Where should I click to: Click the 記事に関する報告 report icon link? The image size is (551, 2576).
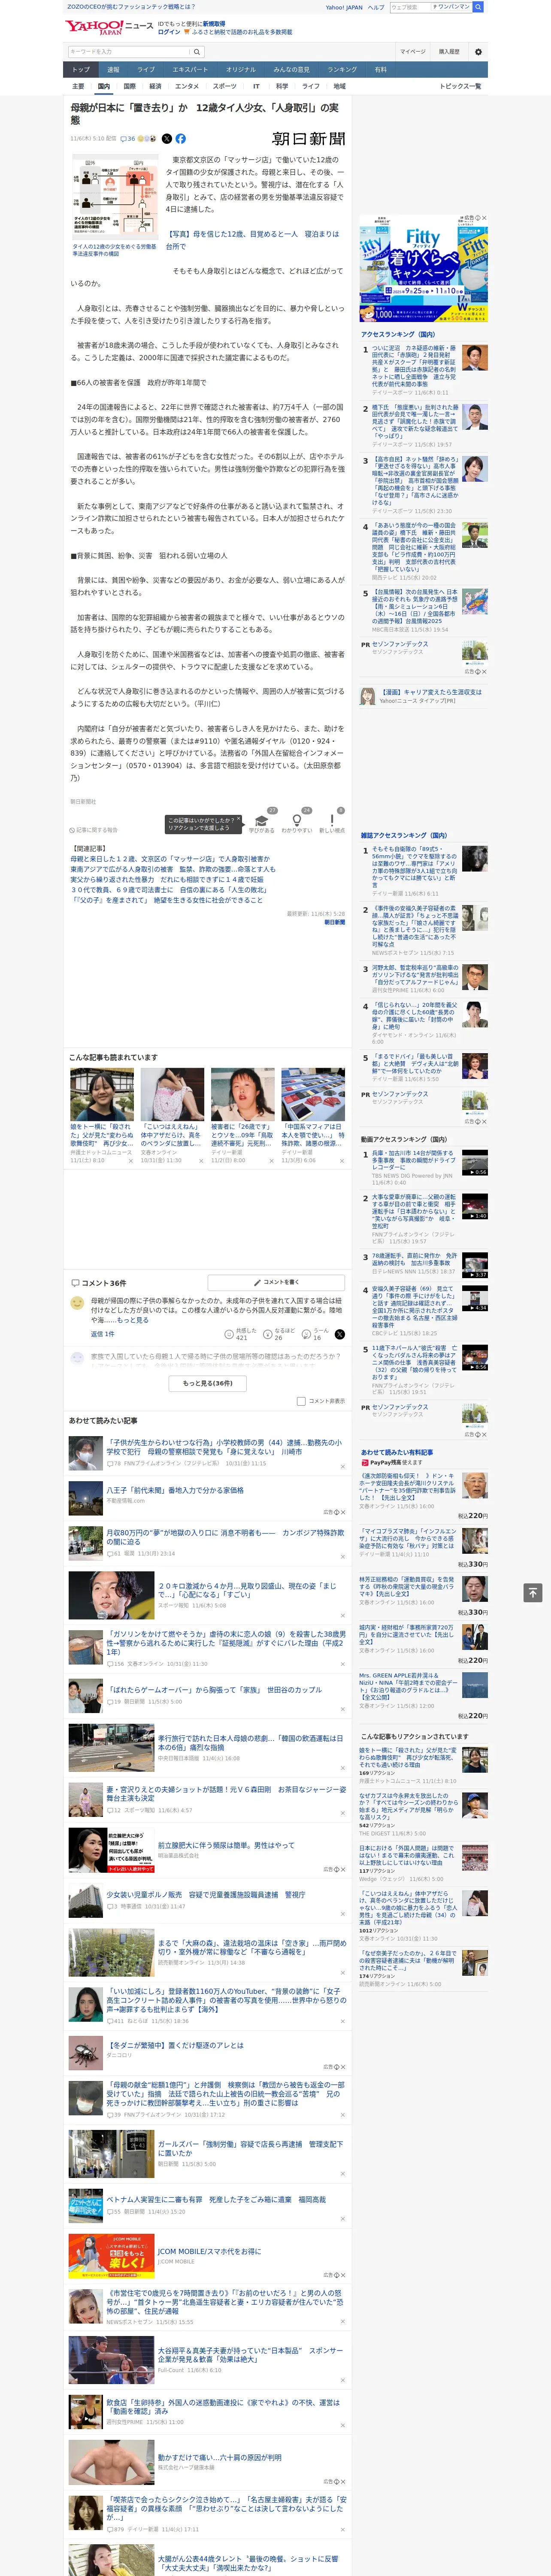[94, 830]
